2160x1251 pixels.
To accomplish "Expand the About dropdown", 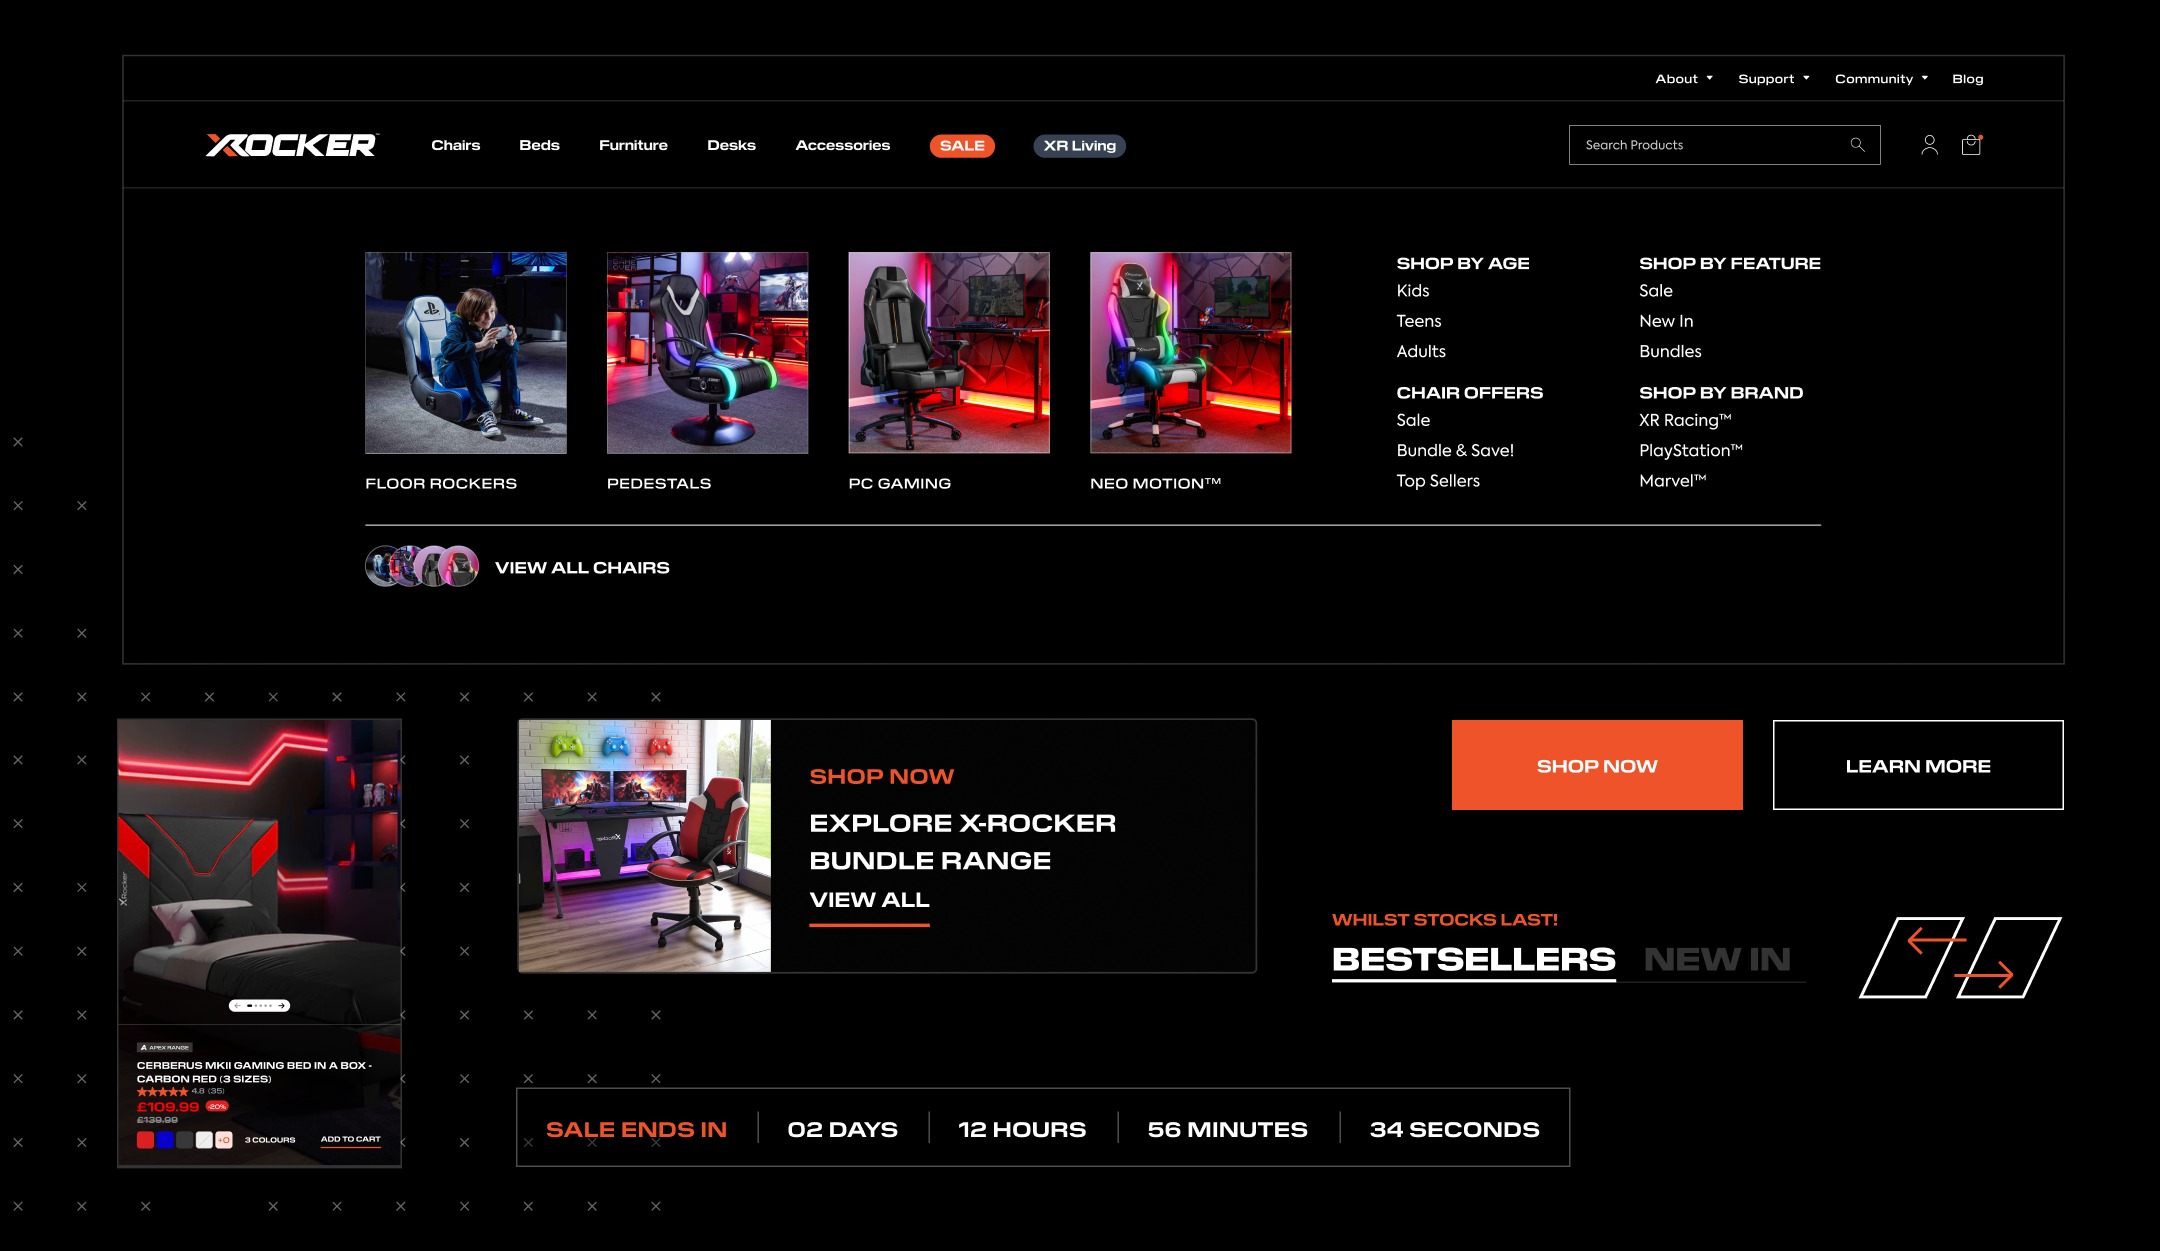I will click(x=1684, y=78).
